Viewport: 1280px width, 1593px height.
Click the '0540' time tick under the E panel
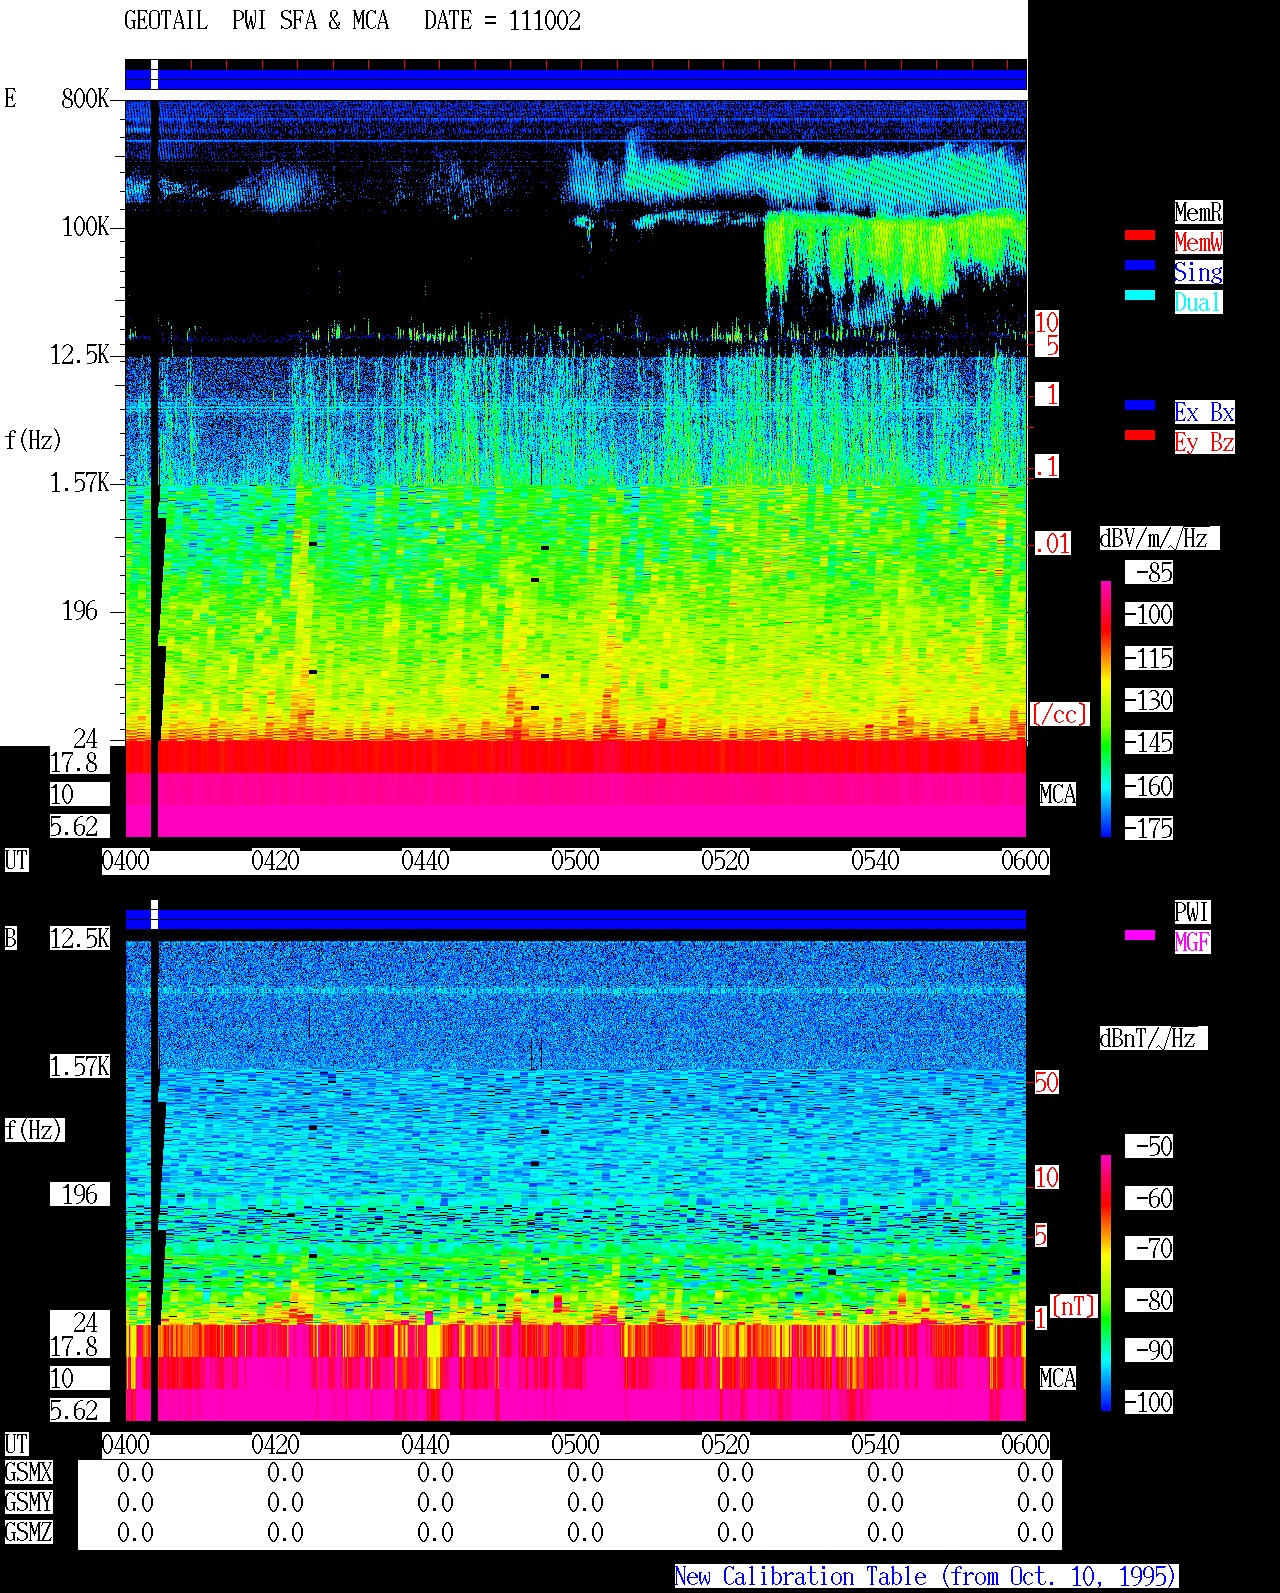[875, 861]
